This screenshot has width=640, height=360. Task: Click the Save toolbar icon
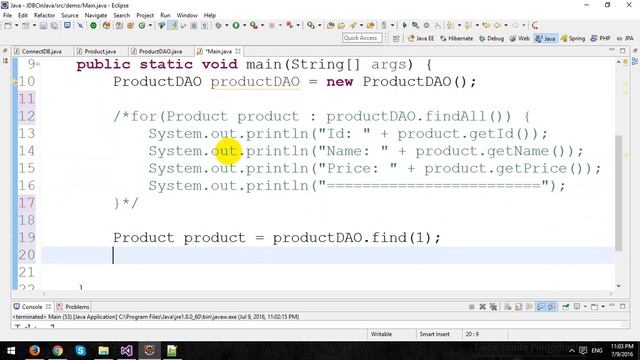pos(43,25)
